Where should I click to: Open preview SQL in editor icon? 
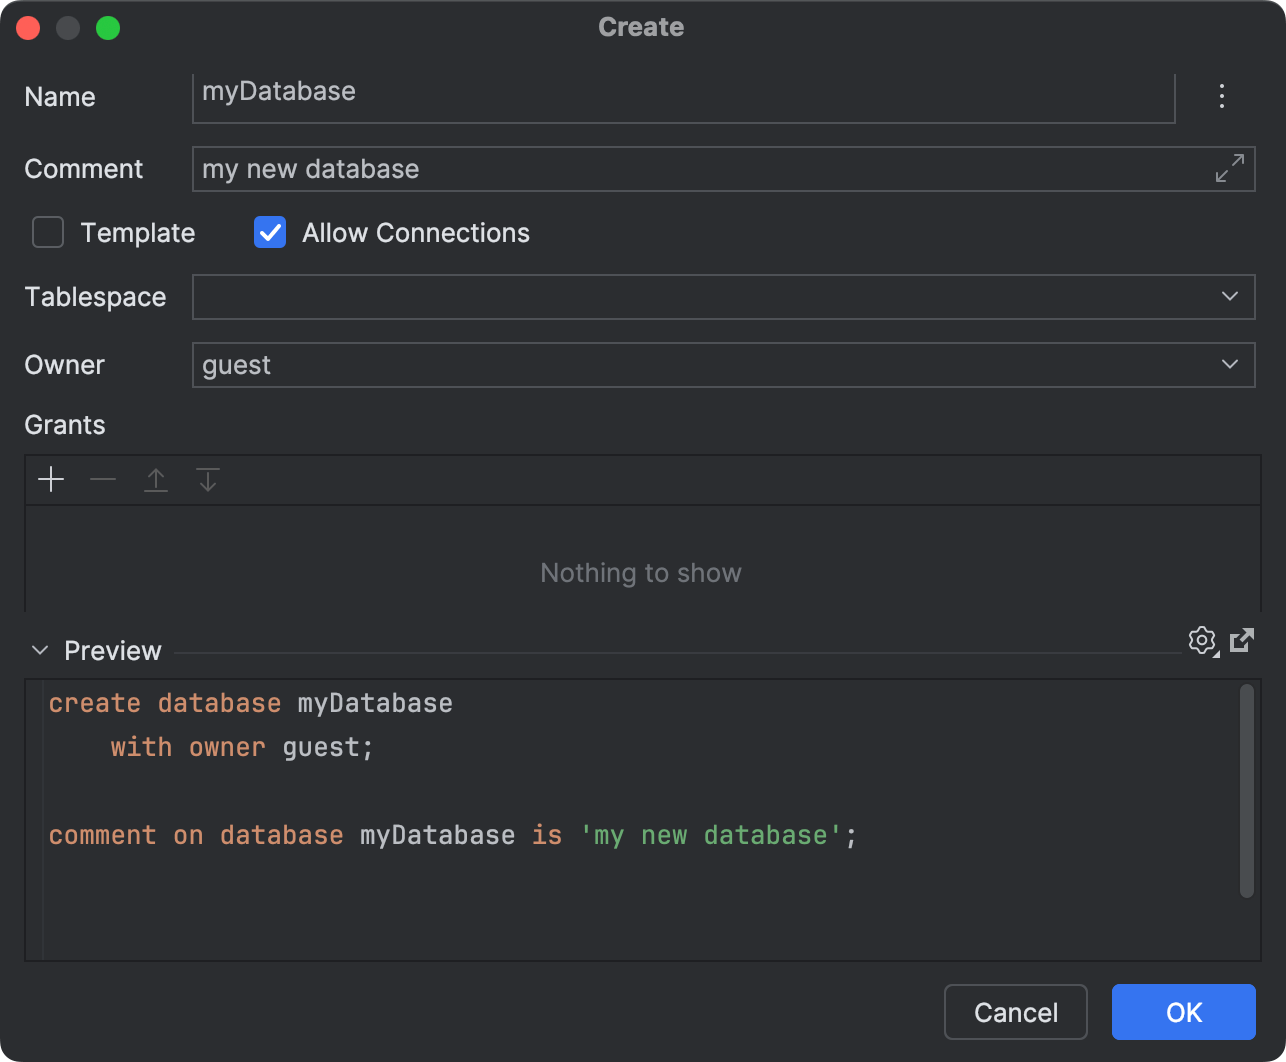click(x=1241, y=641)
